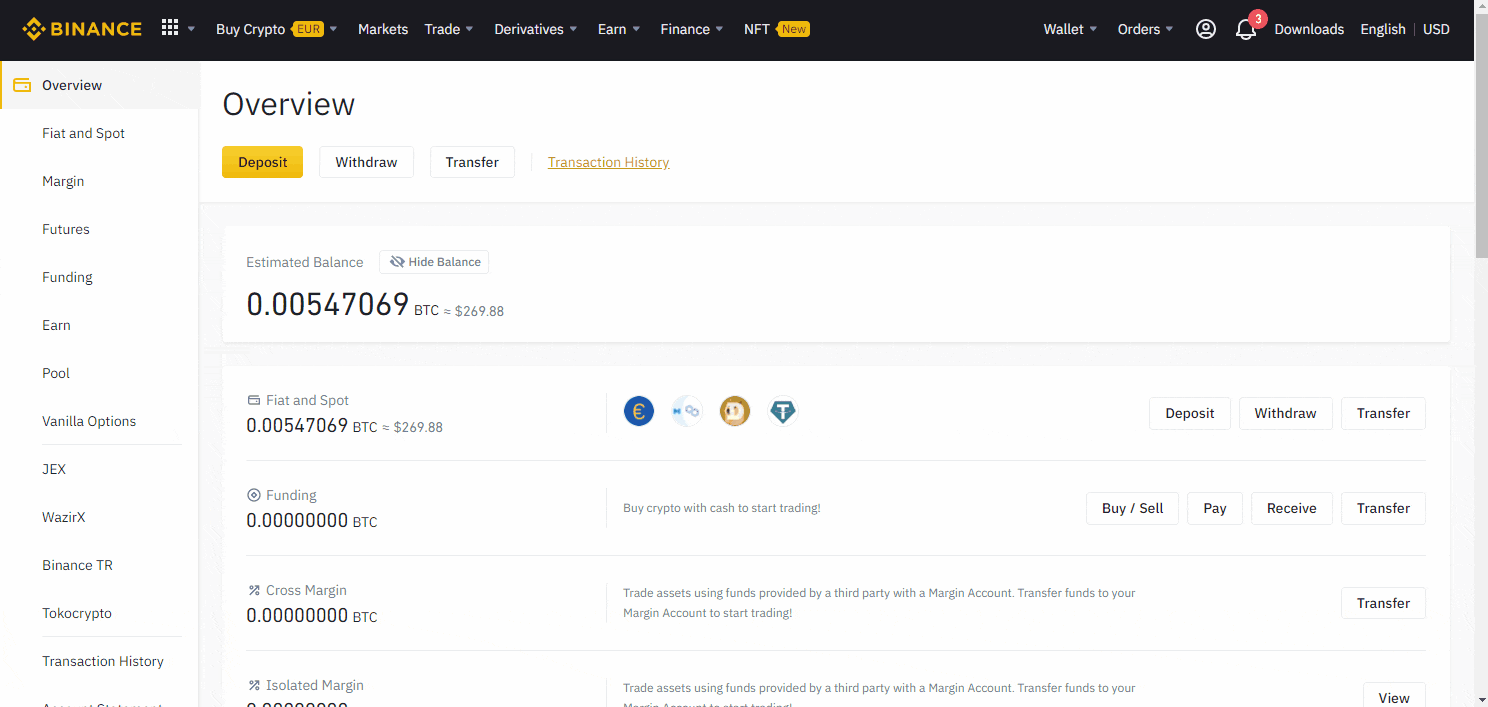Click the Withdraw button under Overview
Viewport: 1488px width, 707px height.
pyautogui.click(x=366, y=162)
